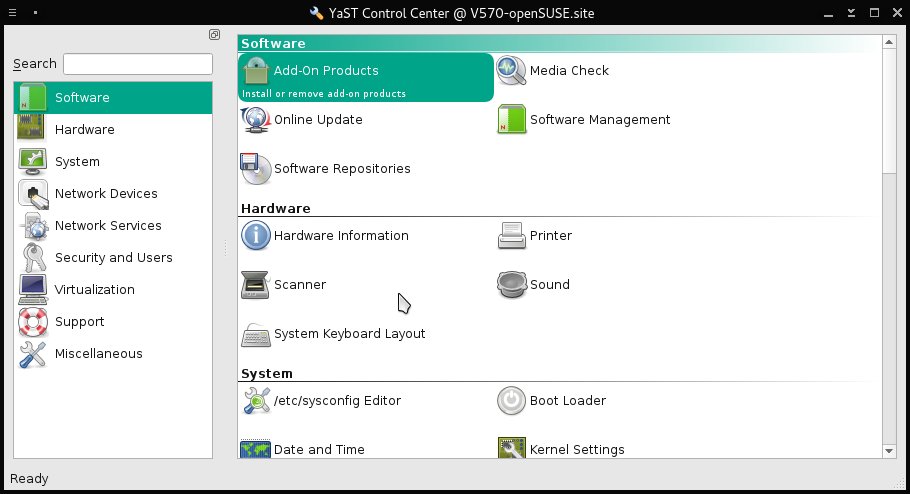Click 'Install or remove add-on products' description
The height and width of the screenshot is (494, 910).
coord(324,93)
